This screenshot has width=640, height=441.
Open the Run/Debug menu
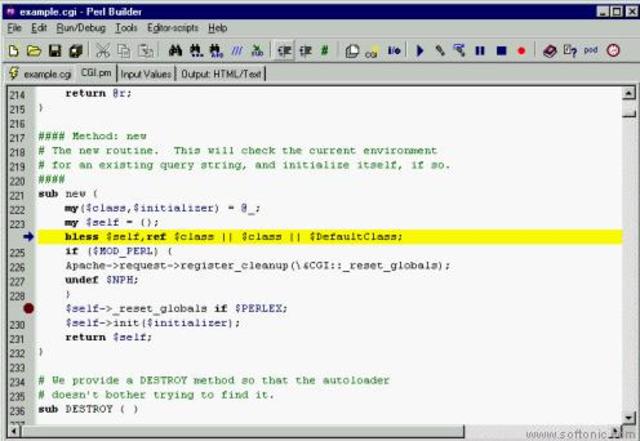coord(81,28)
